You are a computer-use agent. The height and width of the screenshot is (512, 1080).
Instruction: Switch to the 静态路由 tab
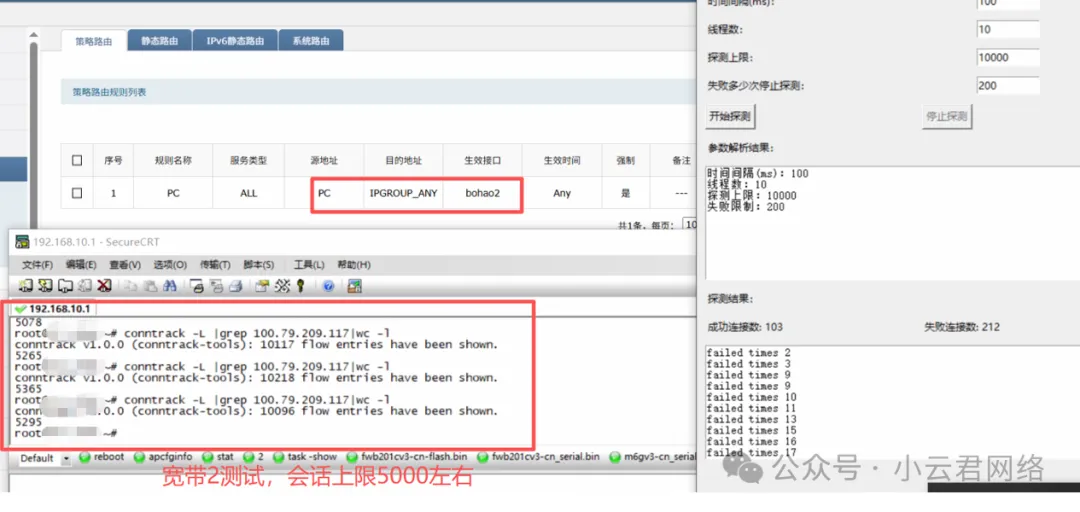coord(159,41)
